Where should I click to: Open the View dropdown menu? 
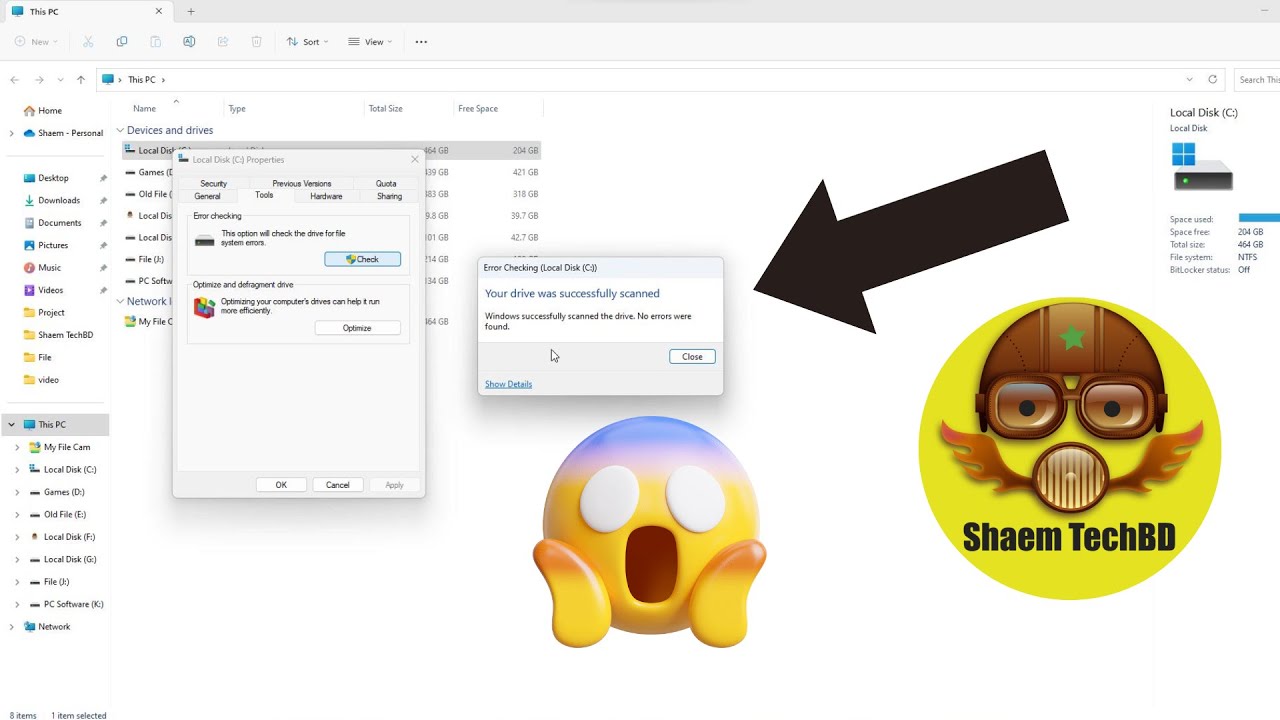point(369,42)
